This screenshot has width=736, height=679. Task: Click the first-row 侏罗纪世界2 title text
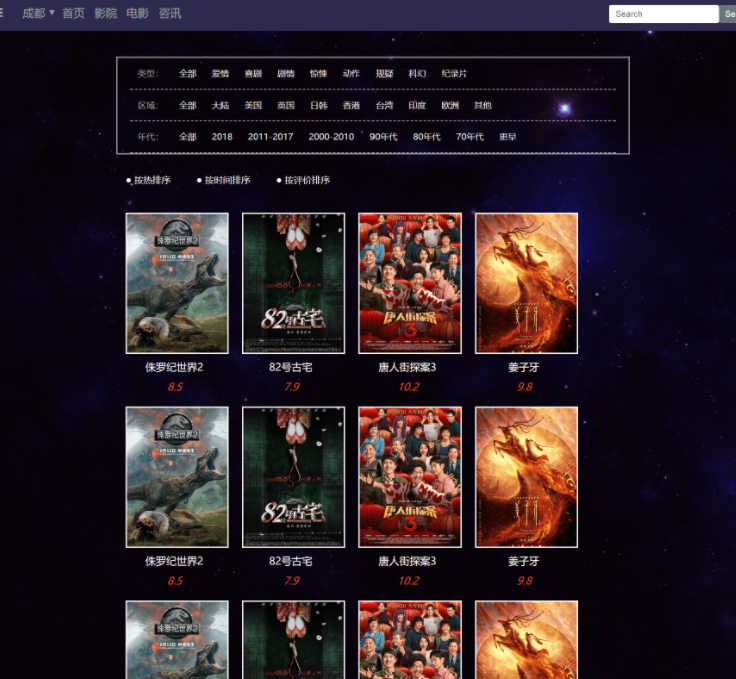(x=174, y=367)
